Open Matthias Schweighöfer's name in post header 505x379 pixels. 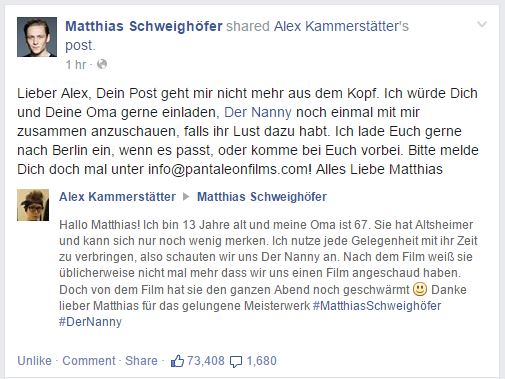coord(144,26)
